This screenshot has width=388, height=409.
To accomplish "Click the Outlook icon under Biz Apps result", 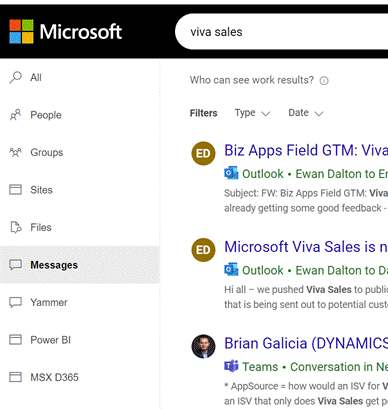I will [x=231, y=173].
